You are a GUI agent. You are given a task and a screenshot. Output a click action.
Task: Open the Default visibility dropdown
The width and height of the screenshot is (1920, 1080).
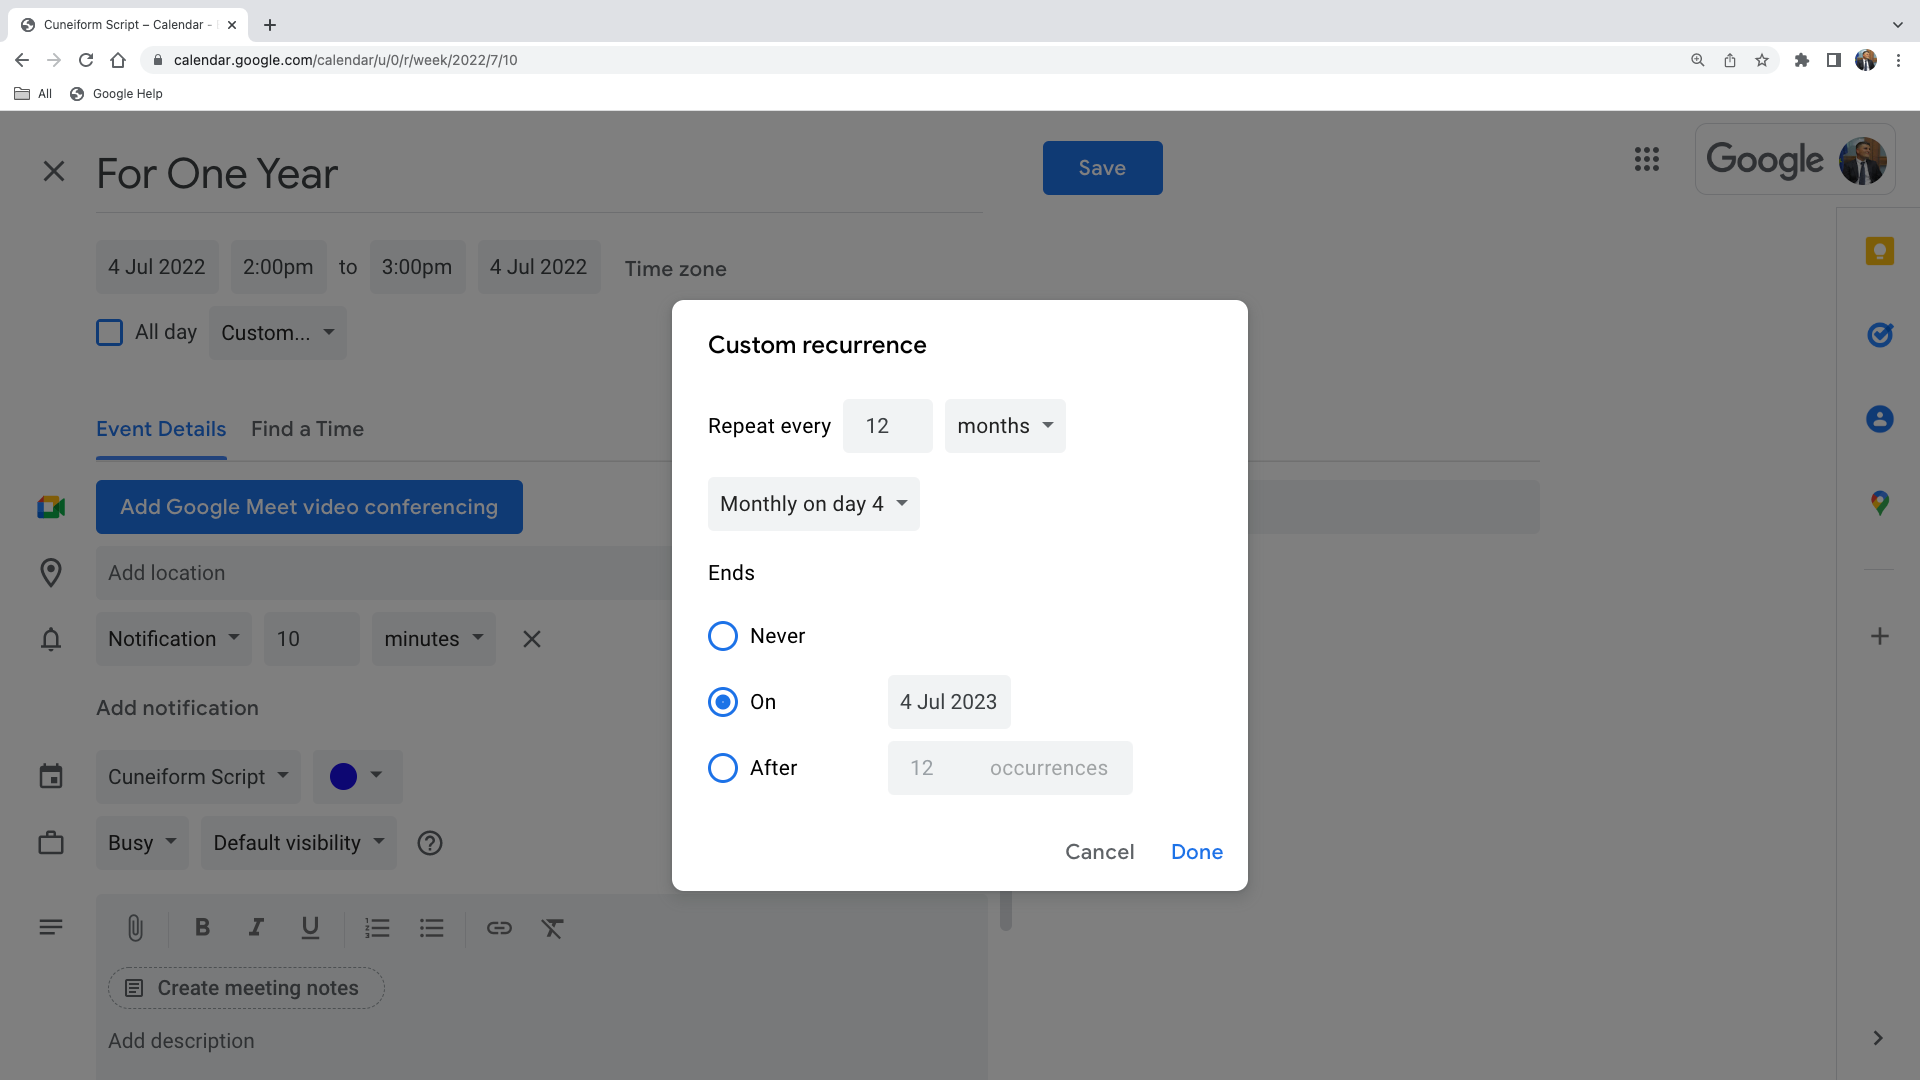(x=298, y=843)
